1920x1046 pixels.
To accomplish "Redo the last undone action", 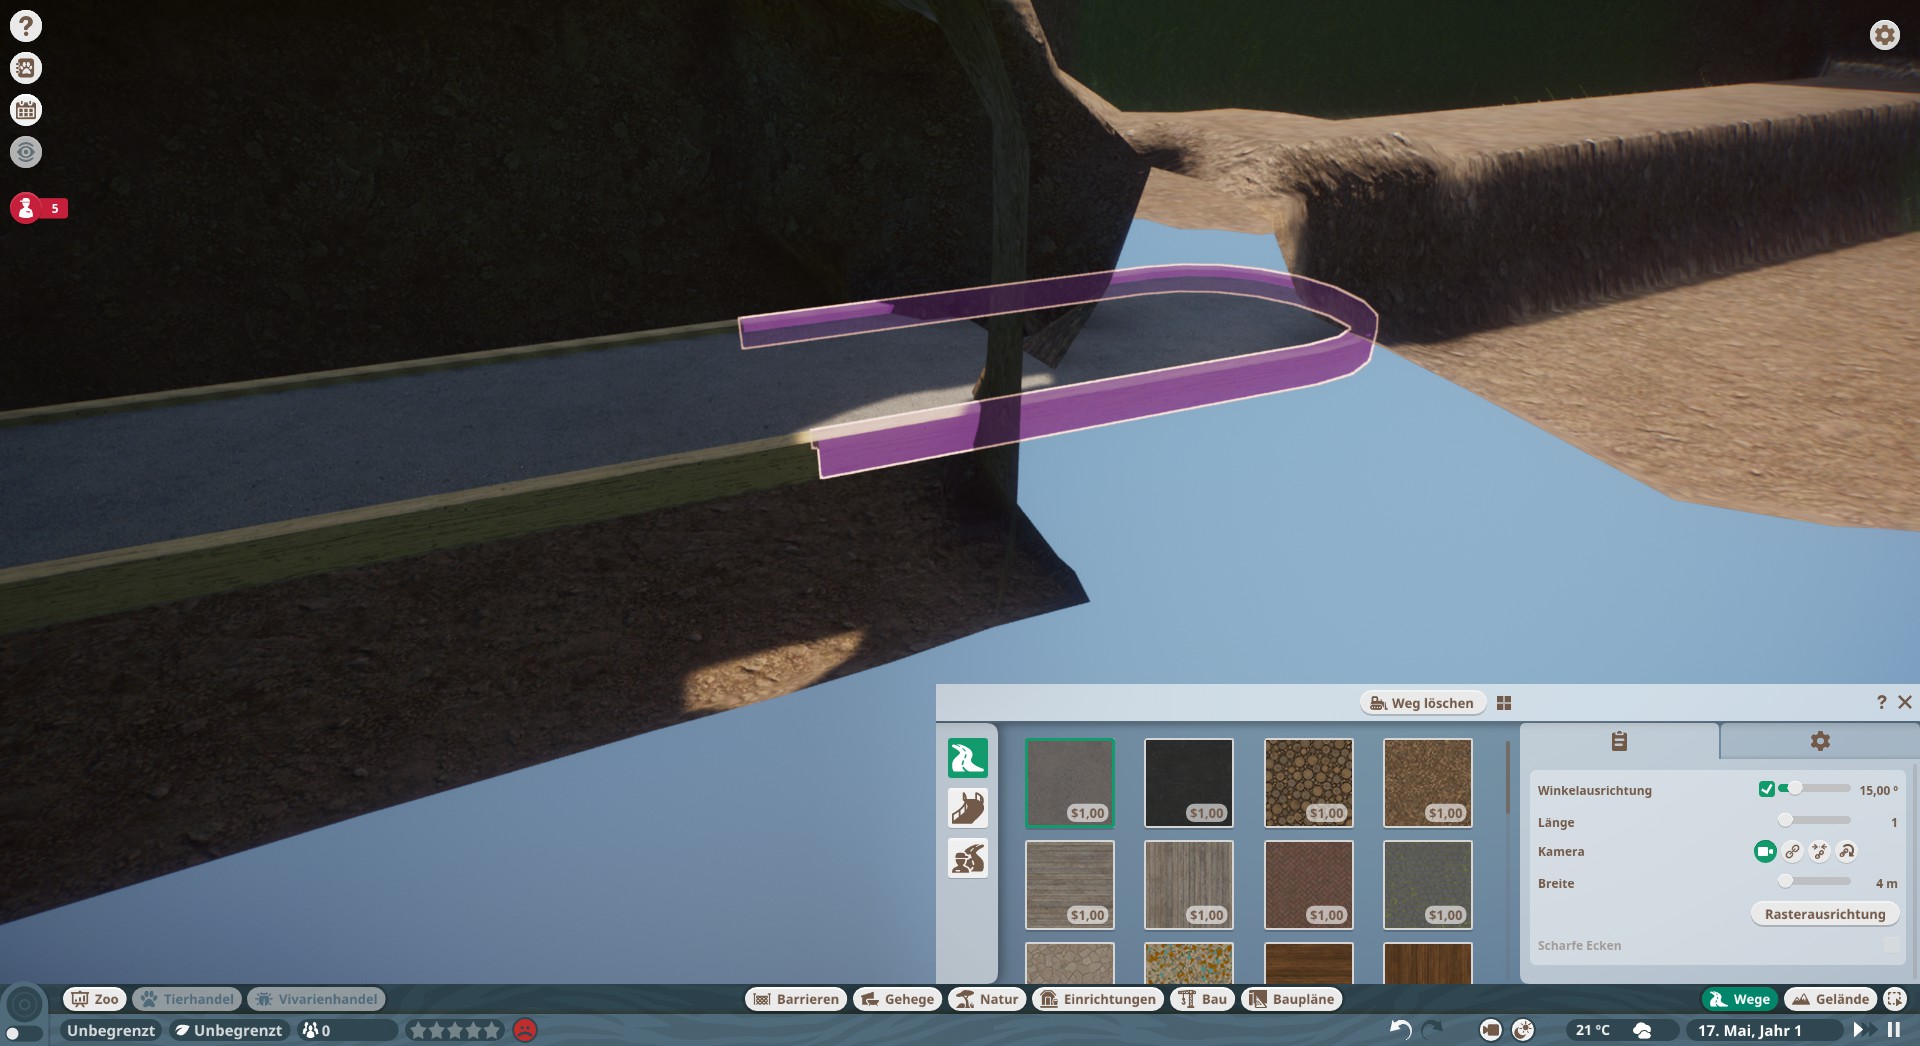I will (1433, 1030).
